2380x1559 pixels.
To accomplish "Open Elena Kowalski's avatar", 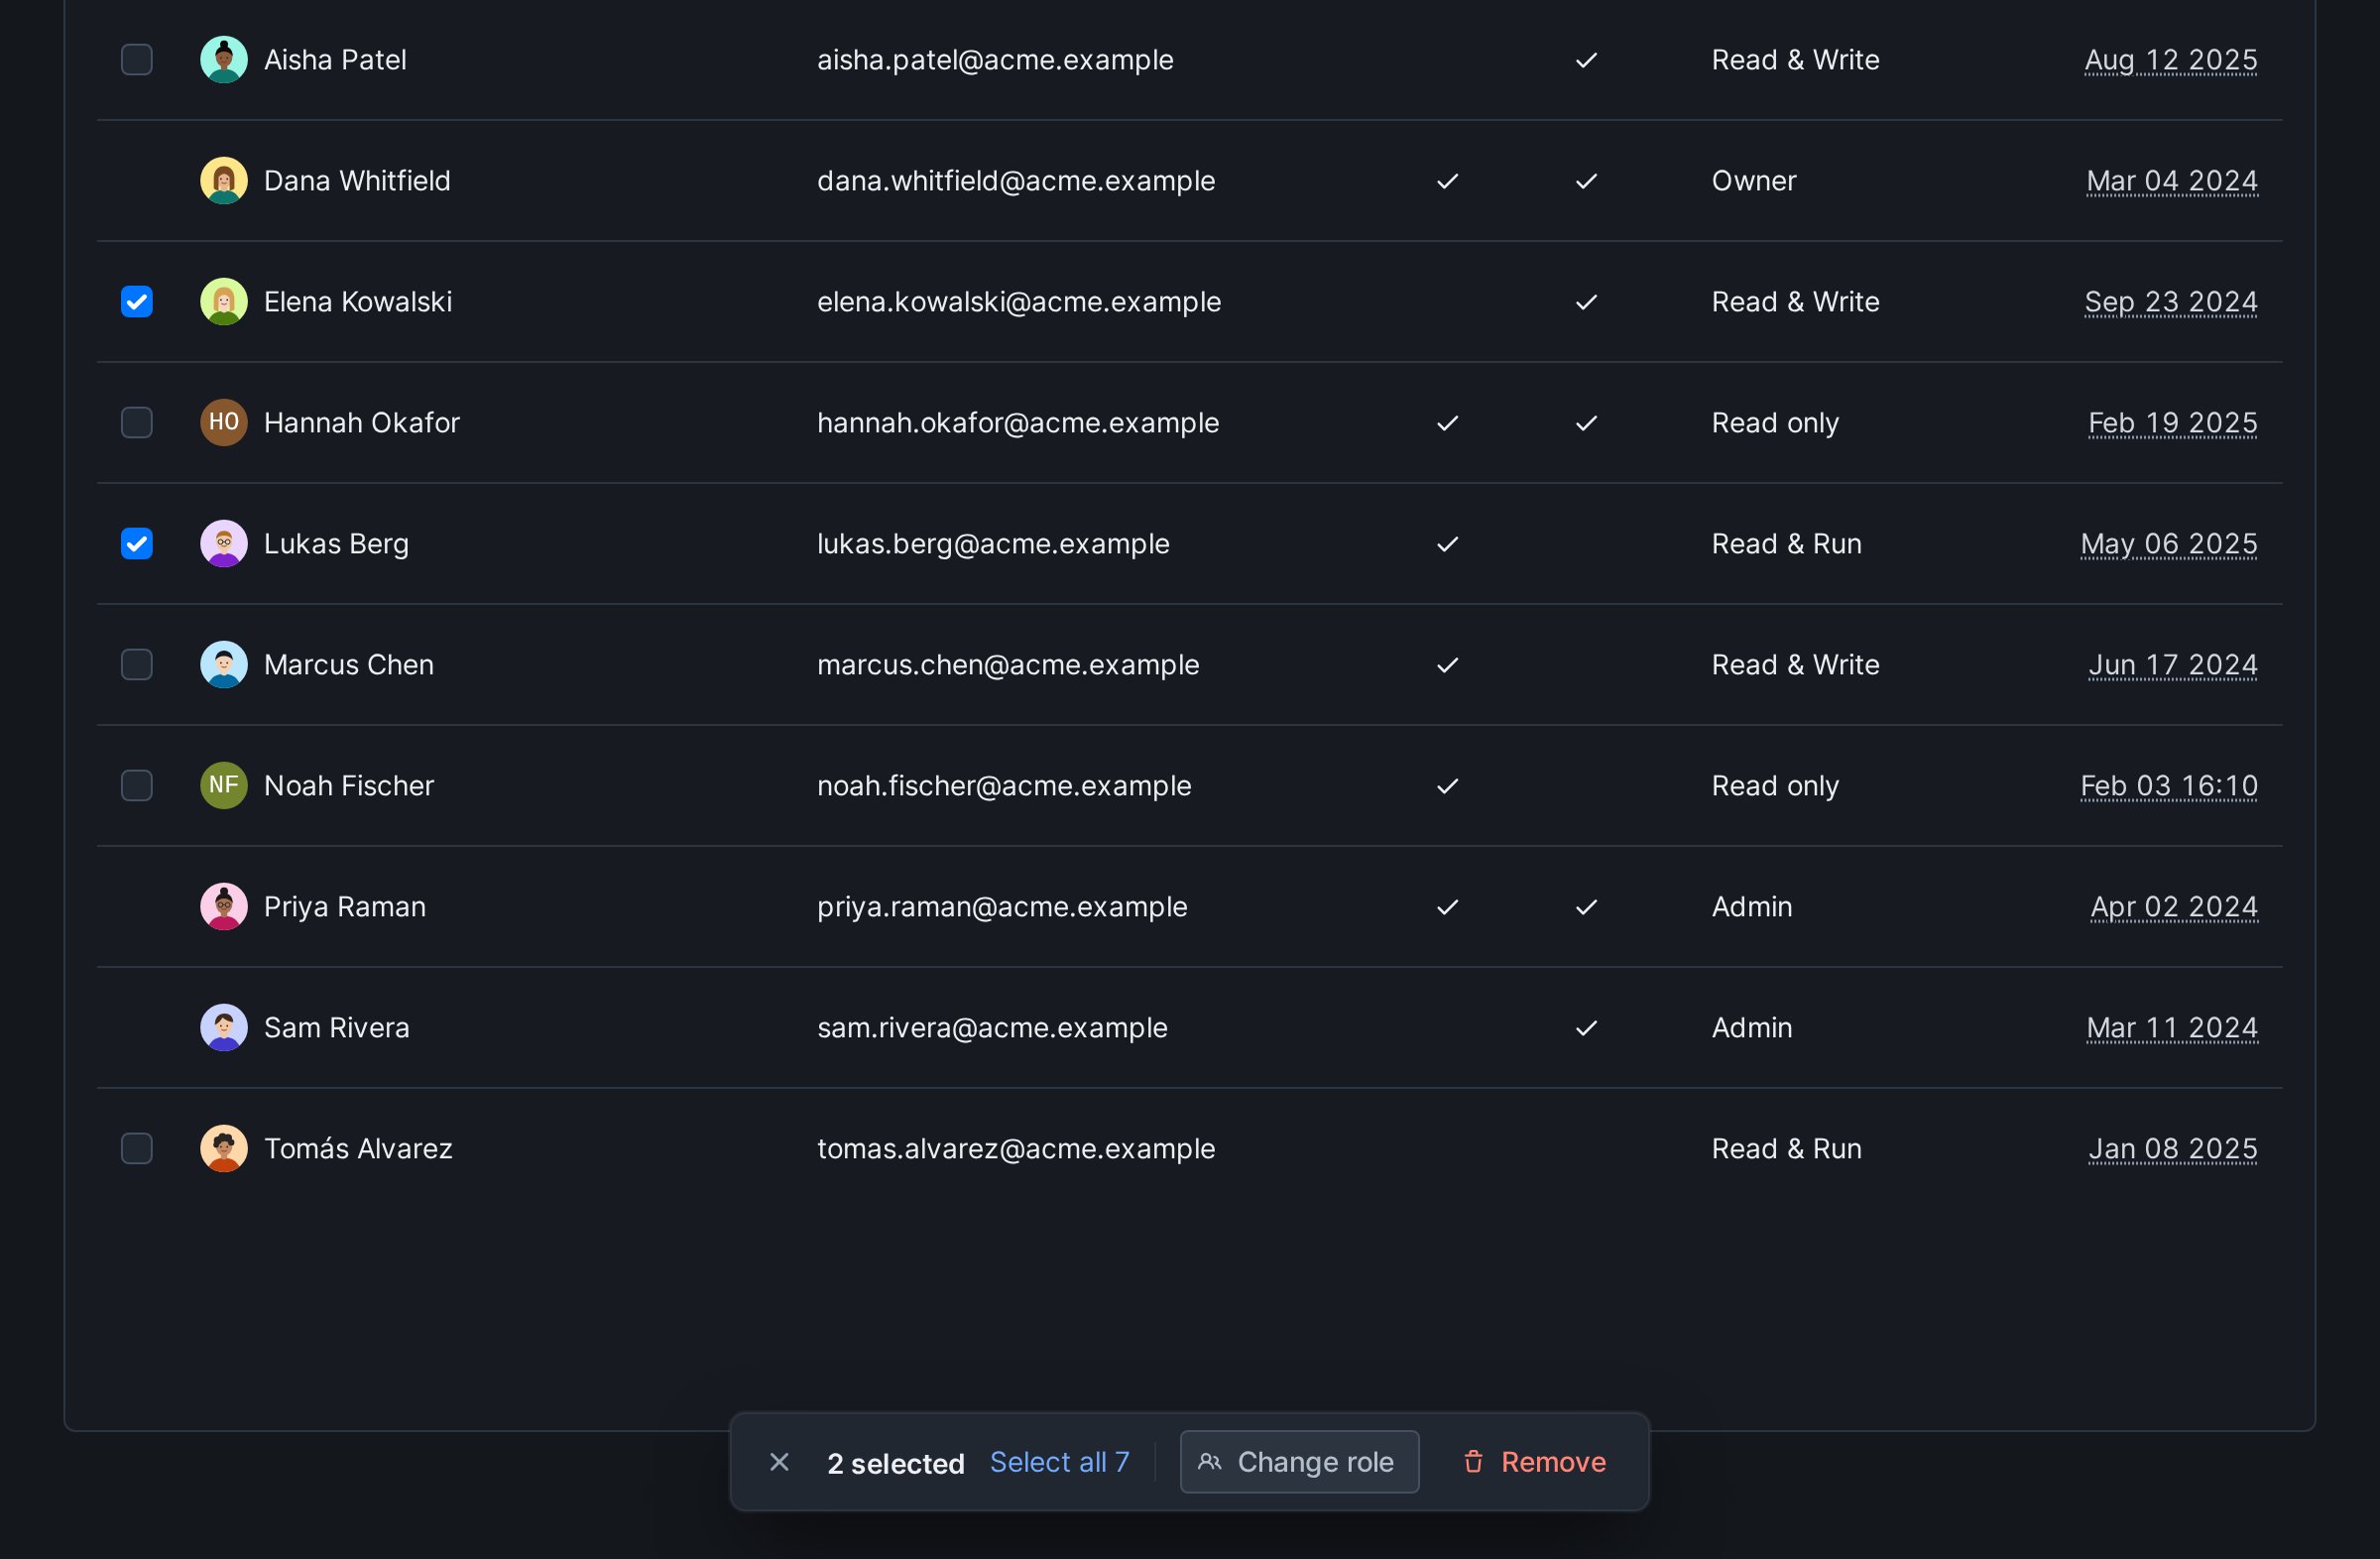I will (x=224, y=302).
